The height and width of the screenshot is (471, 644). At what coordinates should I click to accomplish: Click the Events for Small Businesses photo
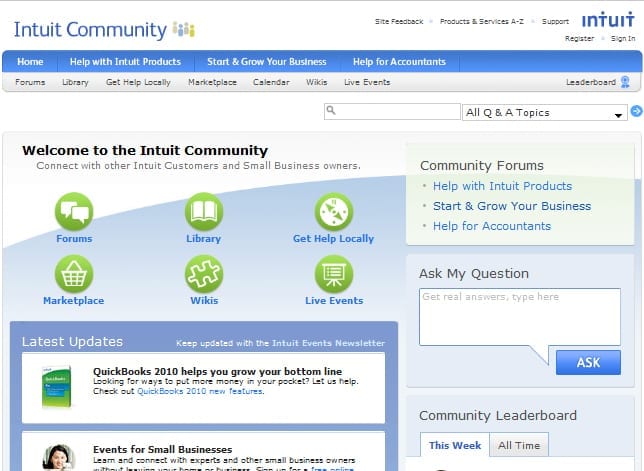(x=59, y=457)
